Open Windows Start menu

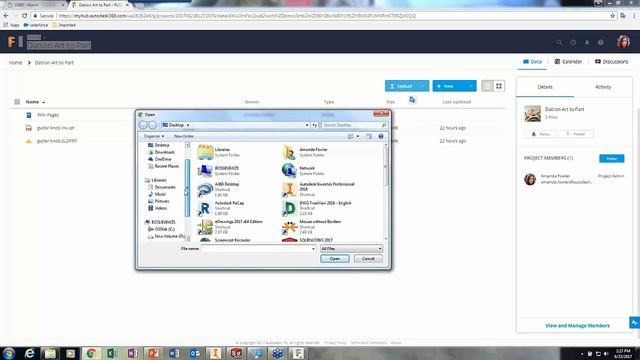click(x=9, y=353)
